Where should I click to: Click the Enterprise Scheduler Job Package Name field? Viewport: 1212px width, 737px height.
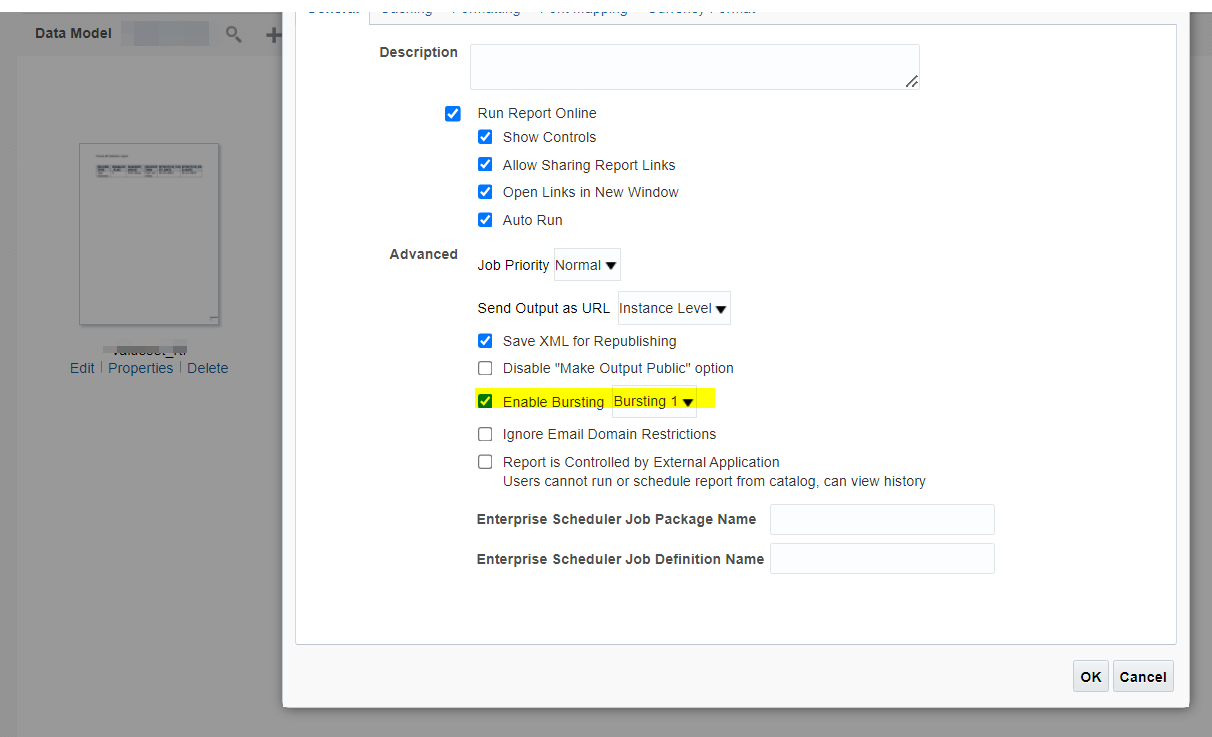pos(881,519)
